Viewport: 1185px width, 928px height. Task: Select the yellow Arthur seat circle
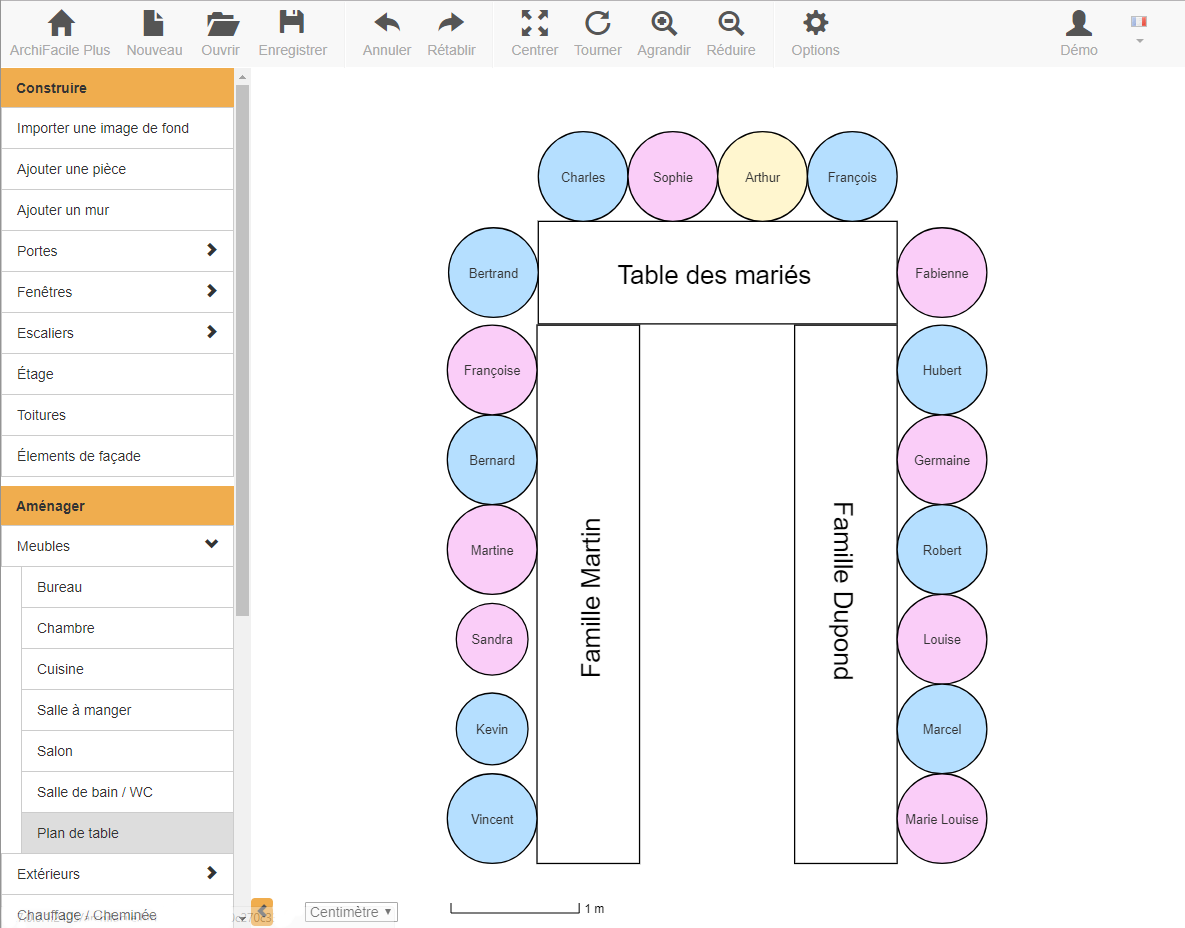(763, 177)
